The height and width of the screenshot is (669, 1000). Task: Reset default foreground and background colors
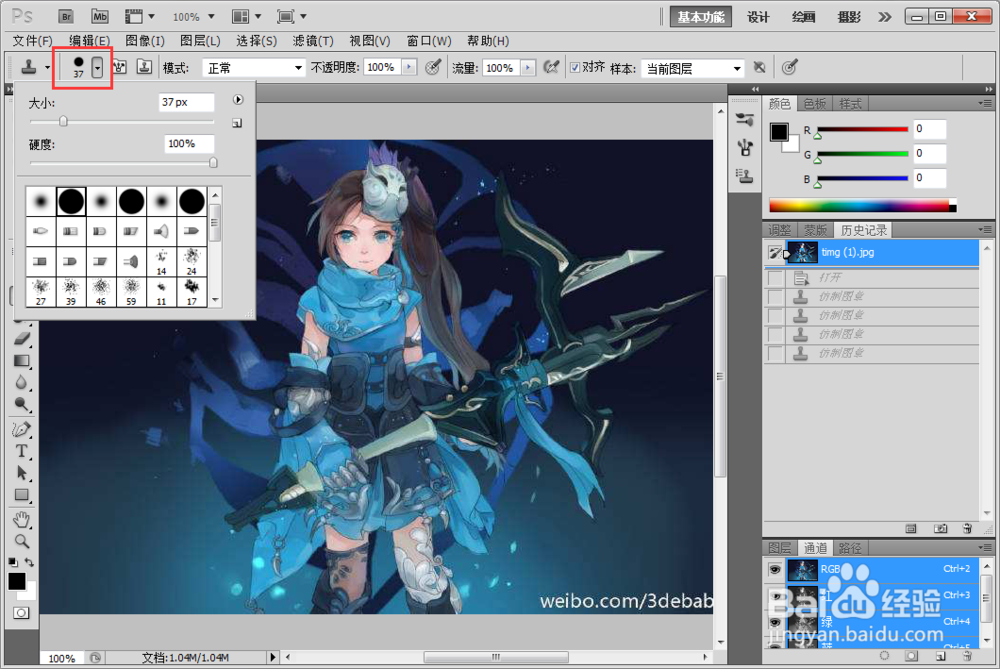pyautogui.click(x=13, y=562)
